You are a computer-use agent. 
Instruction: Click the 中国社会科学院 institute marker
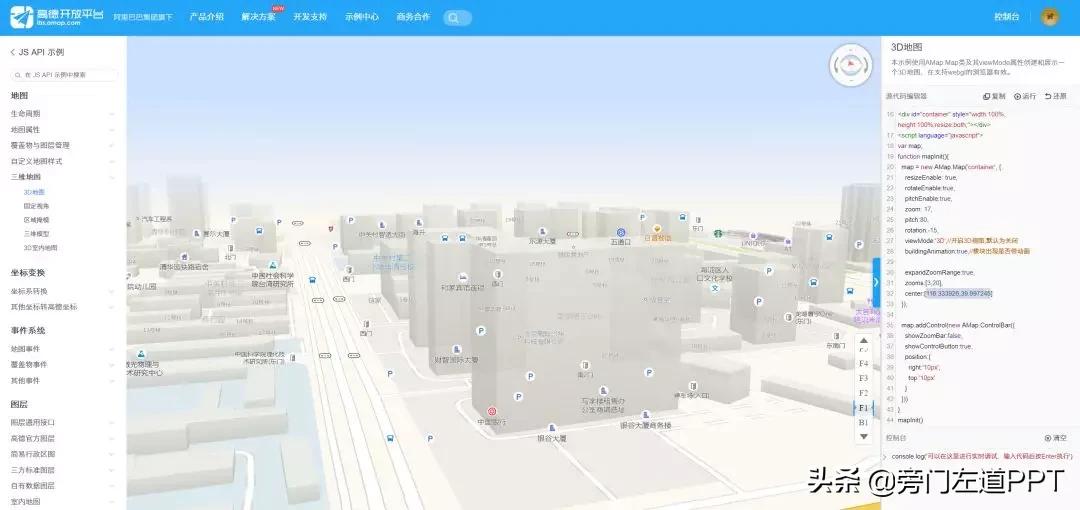point(273,264)
